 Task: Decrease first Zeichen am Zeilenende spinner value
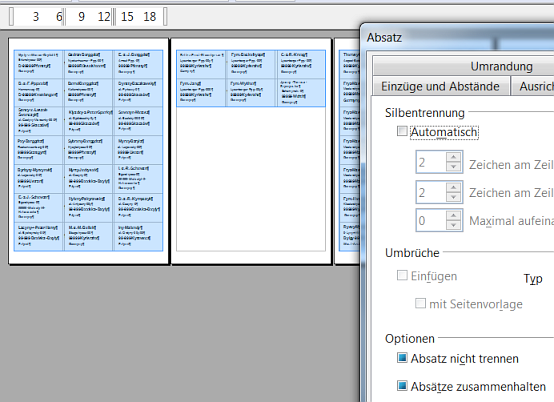[x=453, y=167]
